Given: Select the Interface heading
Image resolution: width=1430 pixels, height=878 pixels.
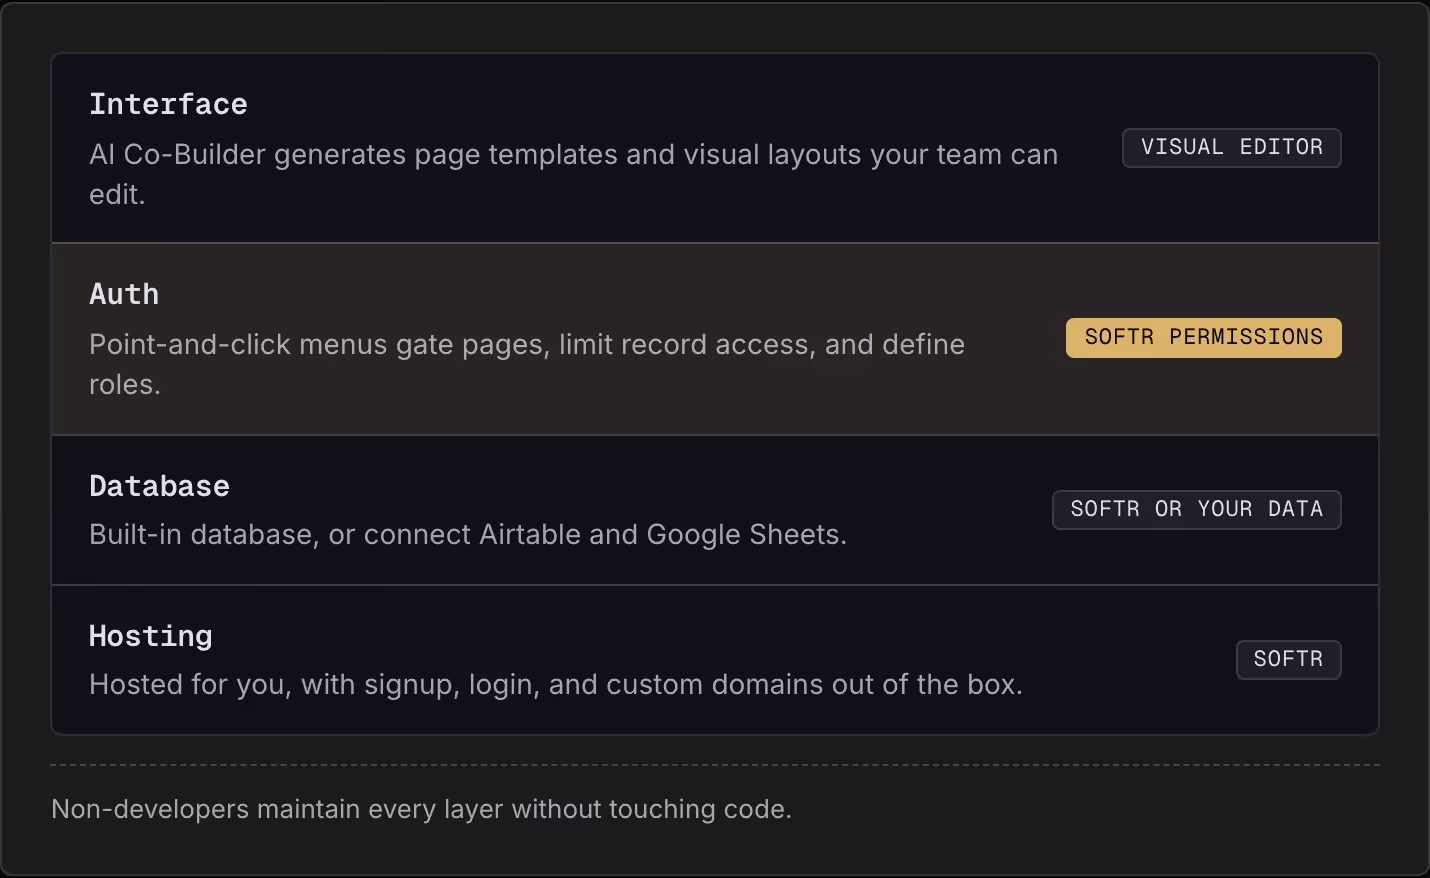Looking at the screenshot, I should [x=168, y=104].
